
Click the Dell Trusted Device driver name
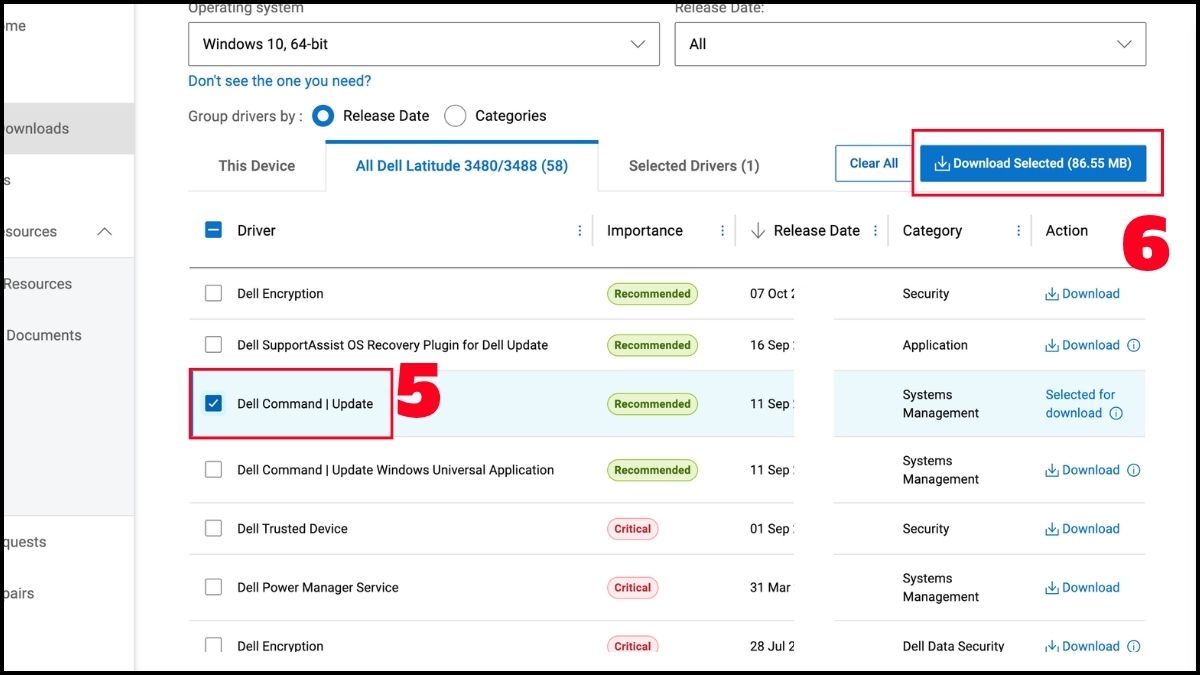click(292, 529)
